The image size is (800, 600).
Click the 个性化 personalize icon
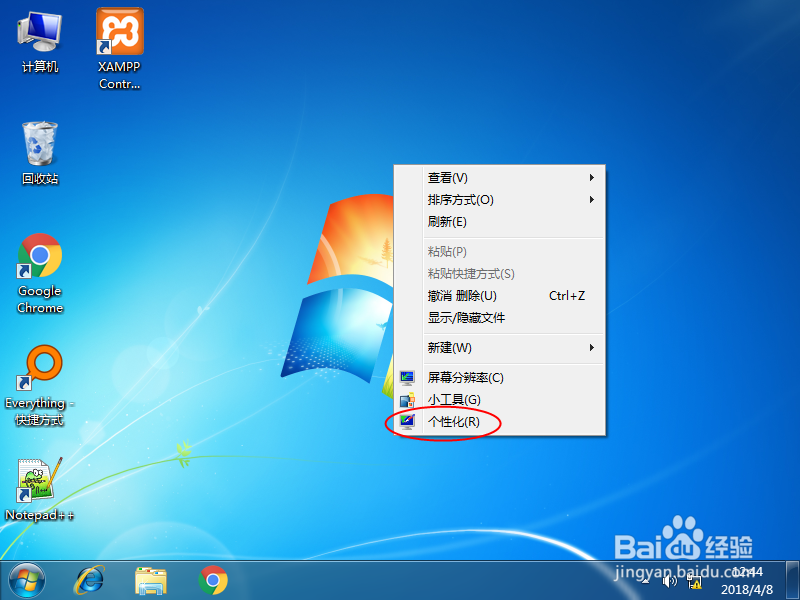[407, 421]
